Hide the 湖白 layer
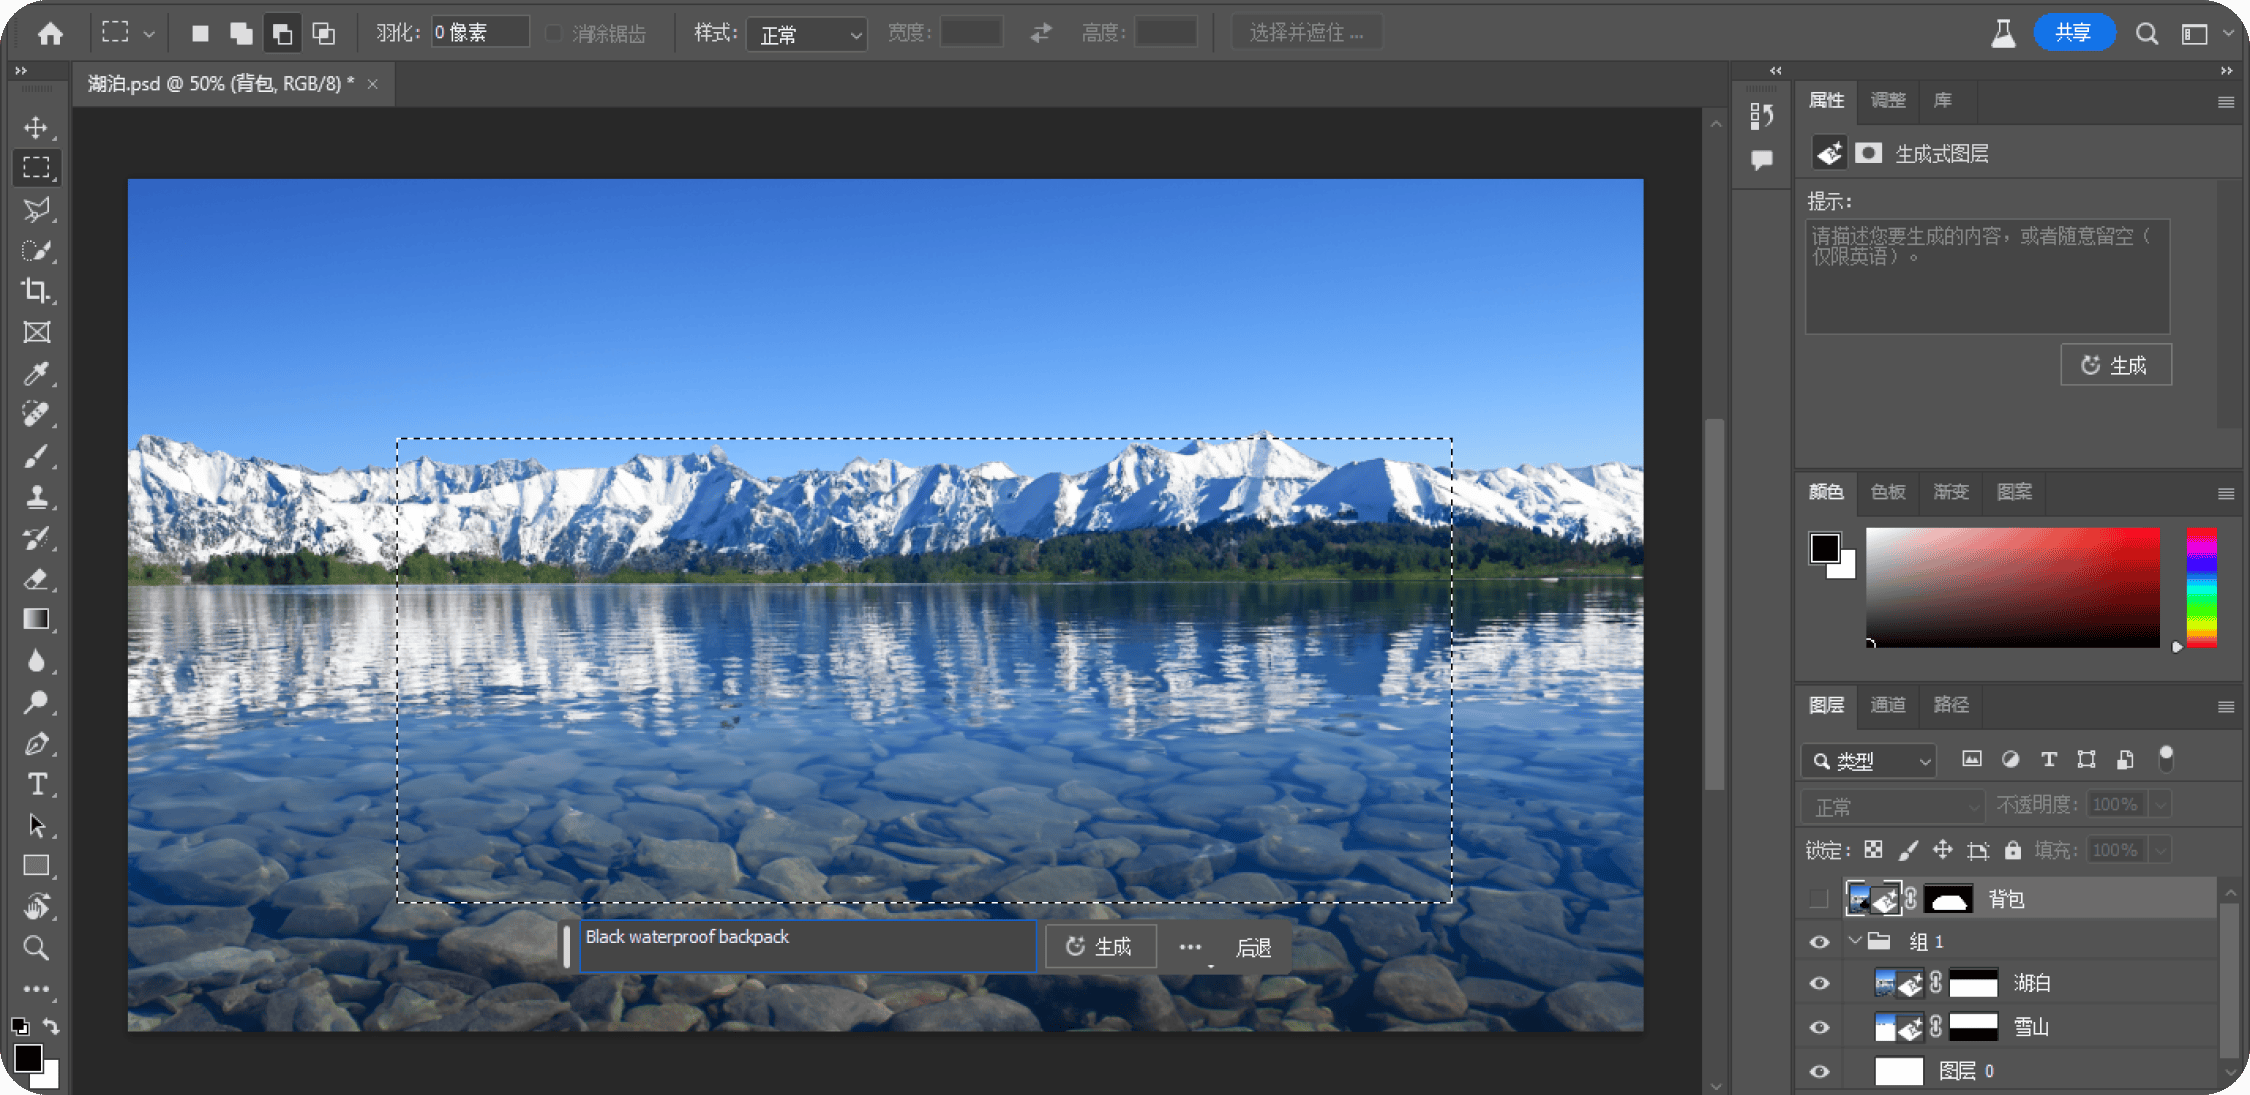This screenshot has height=1095, width=2250. [1819, 984]
